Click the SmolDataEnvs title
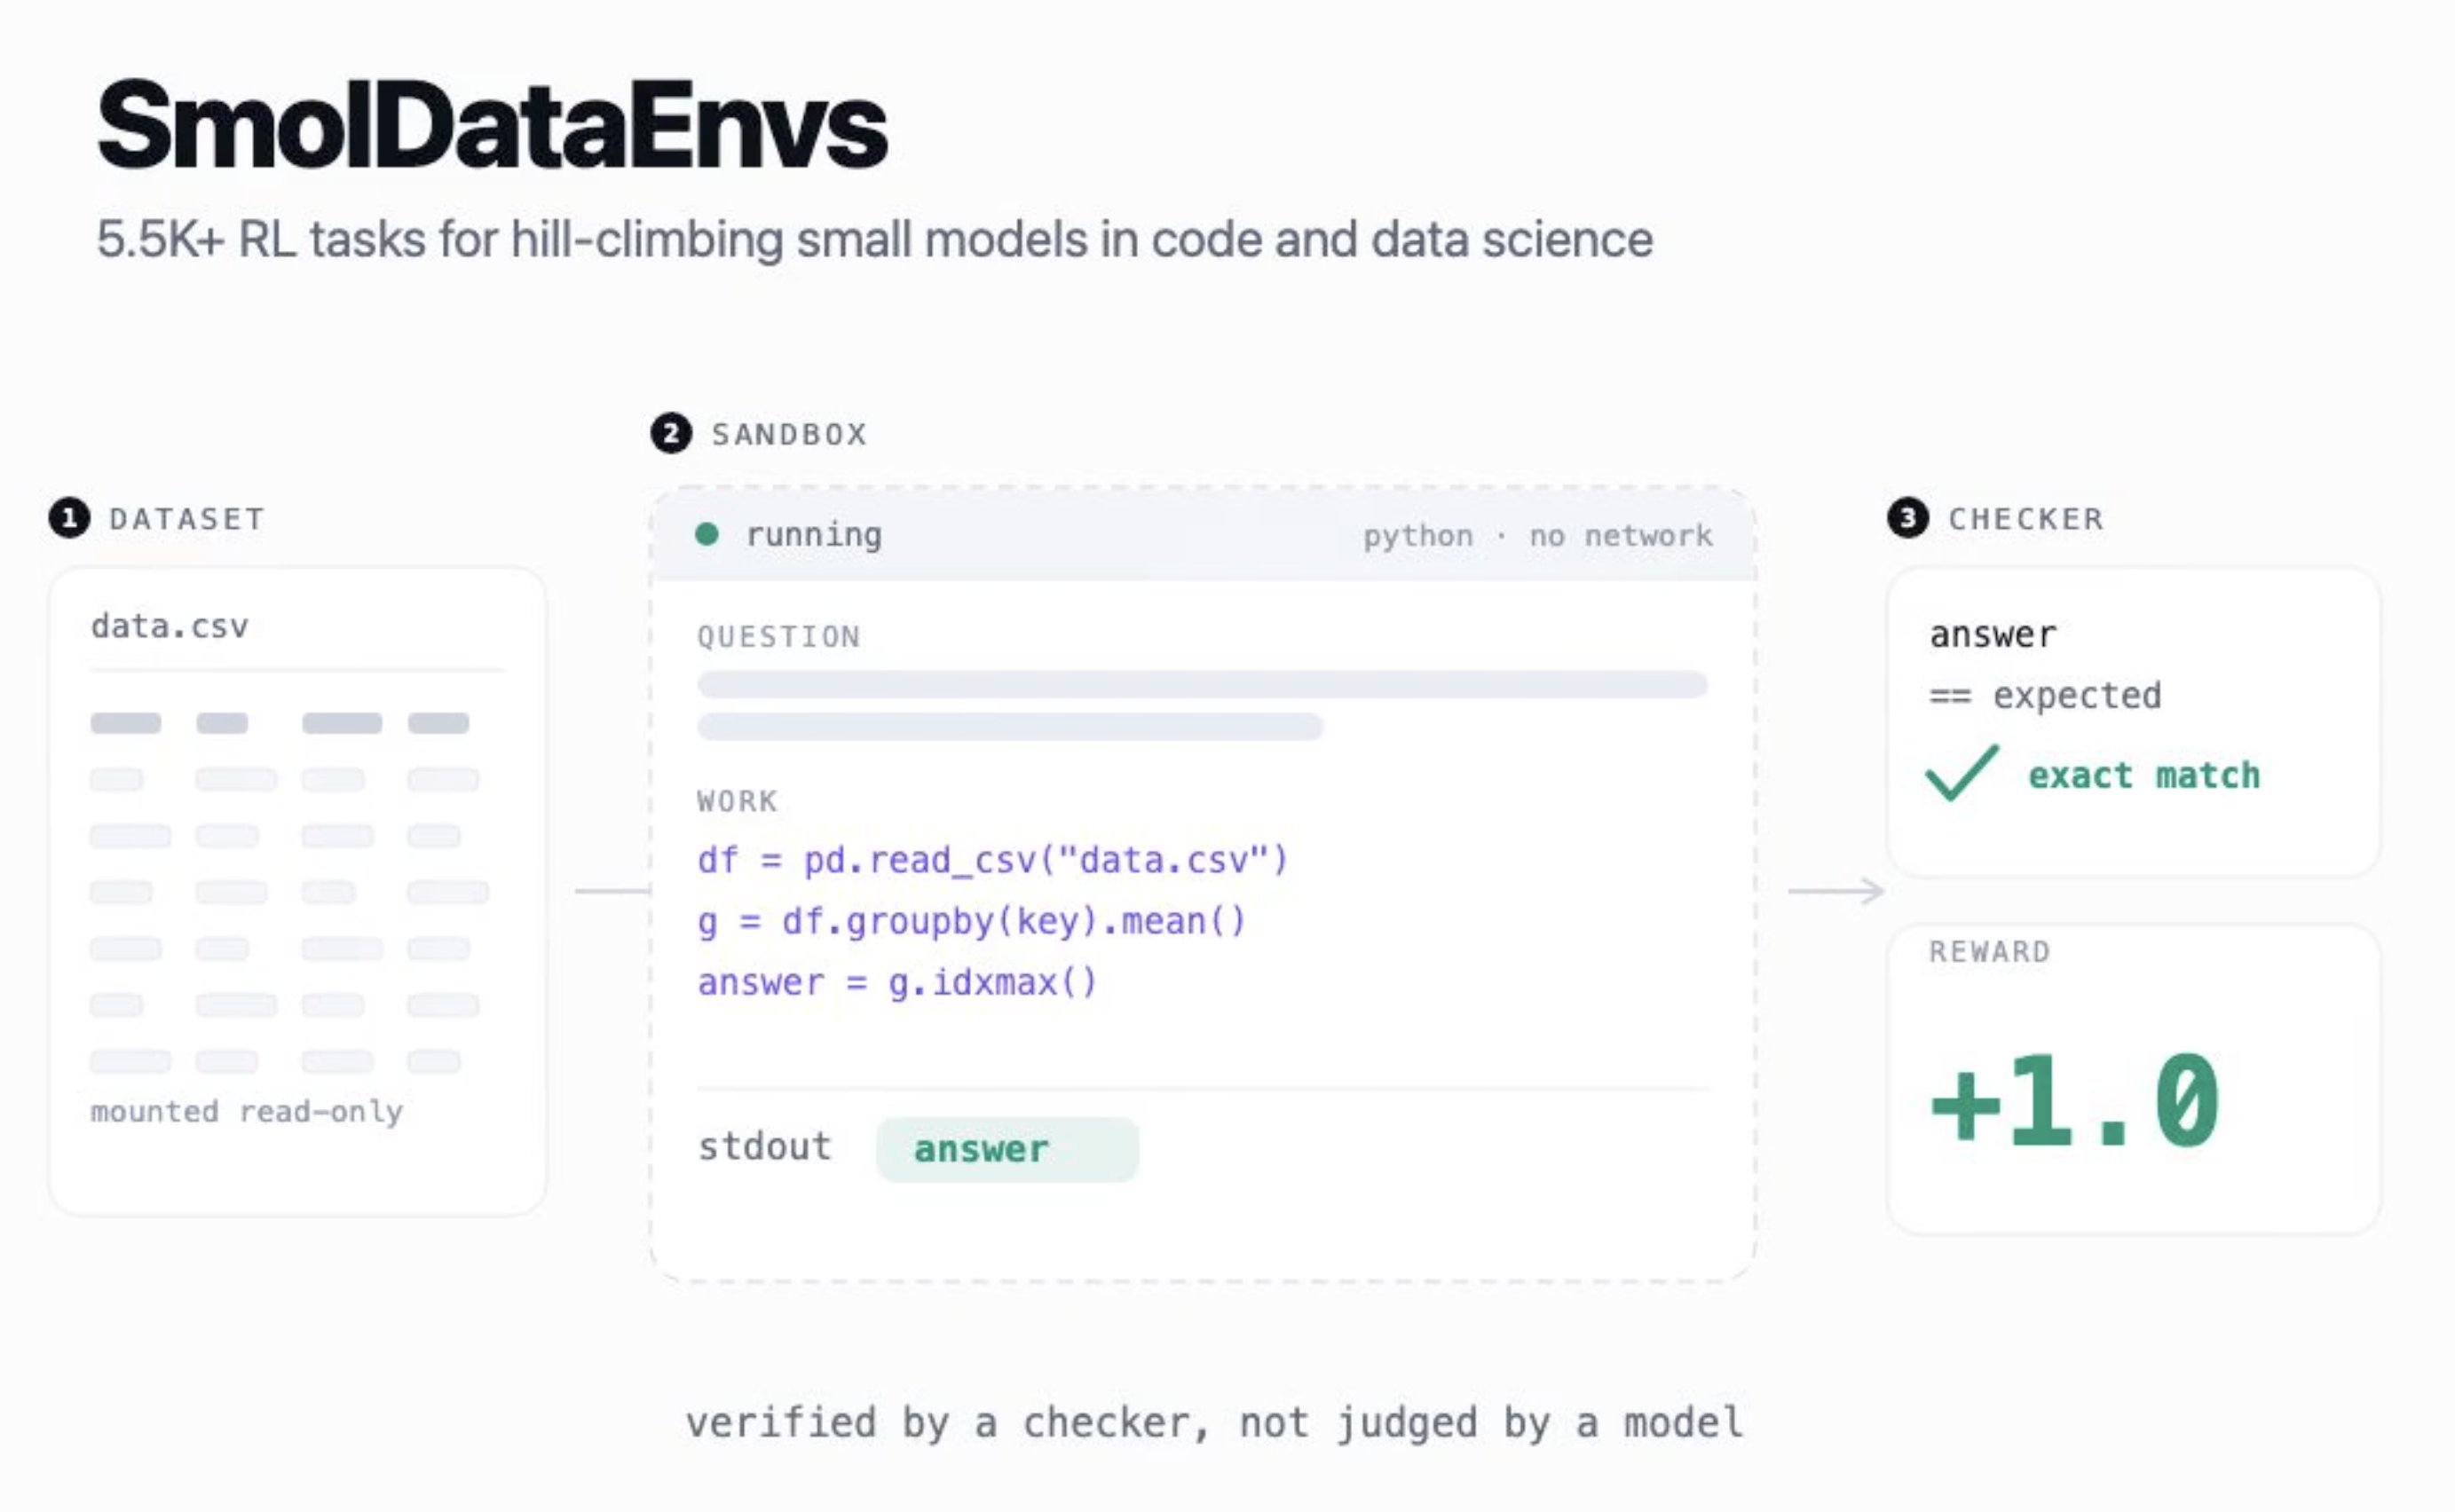The image size is (2455, 1512). coord(492,127)
